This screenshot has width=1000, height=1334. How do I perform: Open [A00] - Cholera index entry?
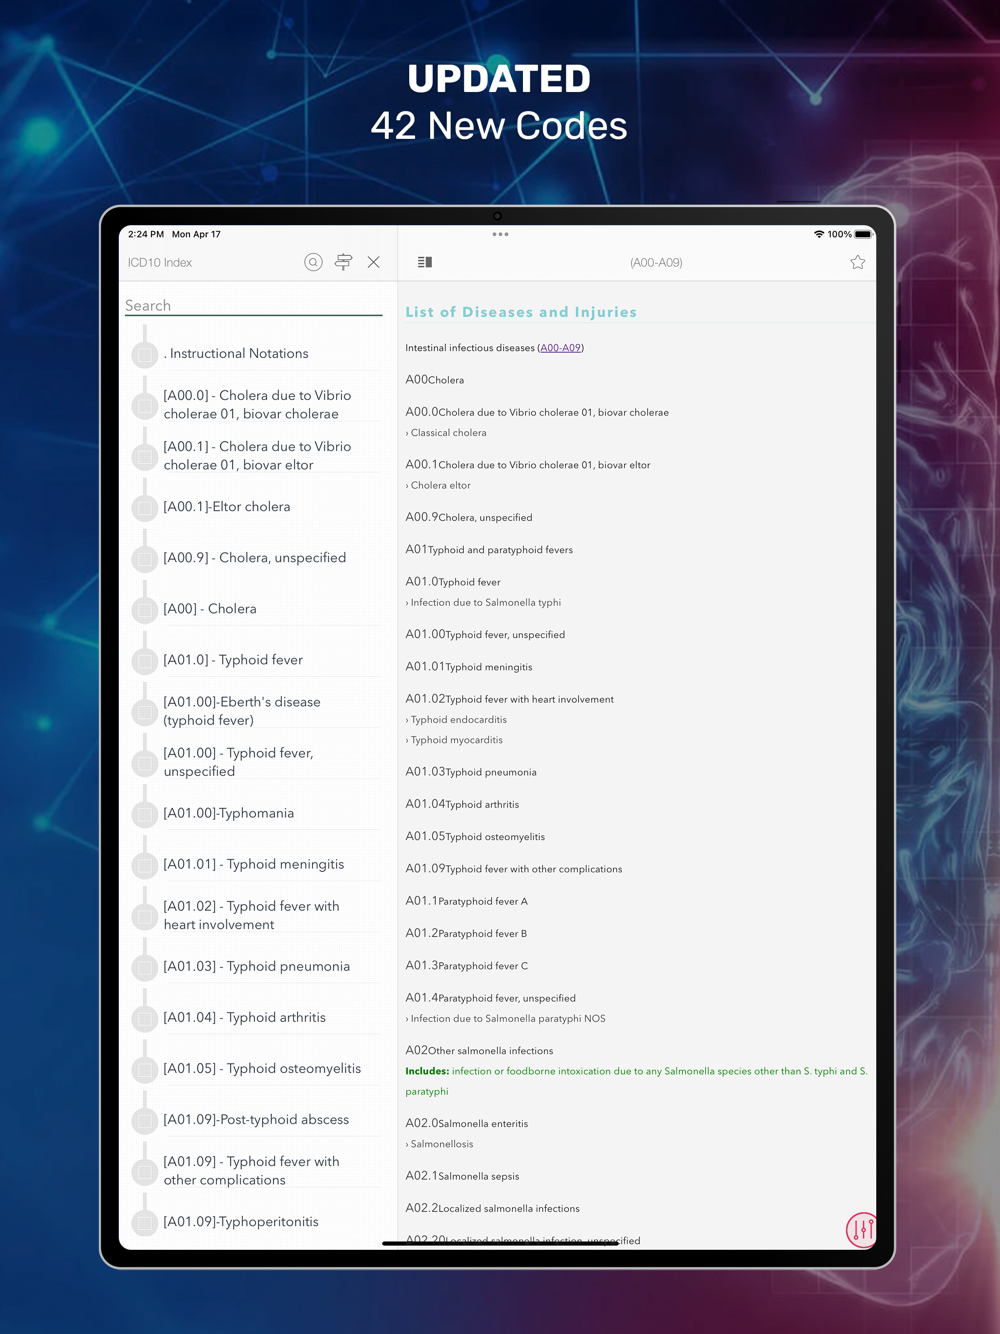[210, 608]
